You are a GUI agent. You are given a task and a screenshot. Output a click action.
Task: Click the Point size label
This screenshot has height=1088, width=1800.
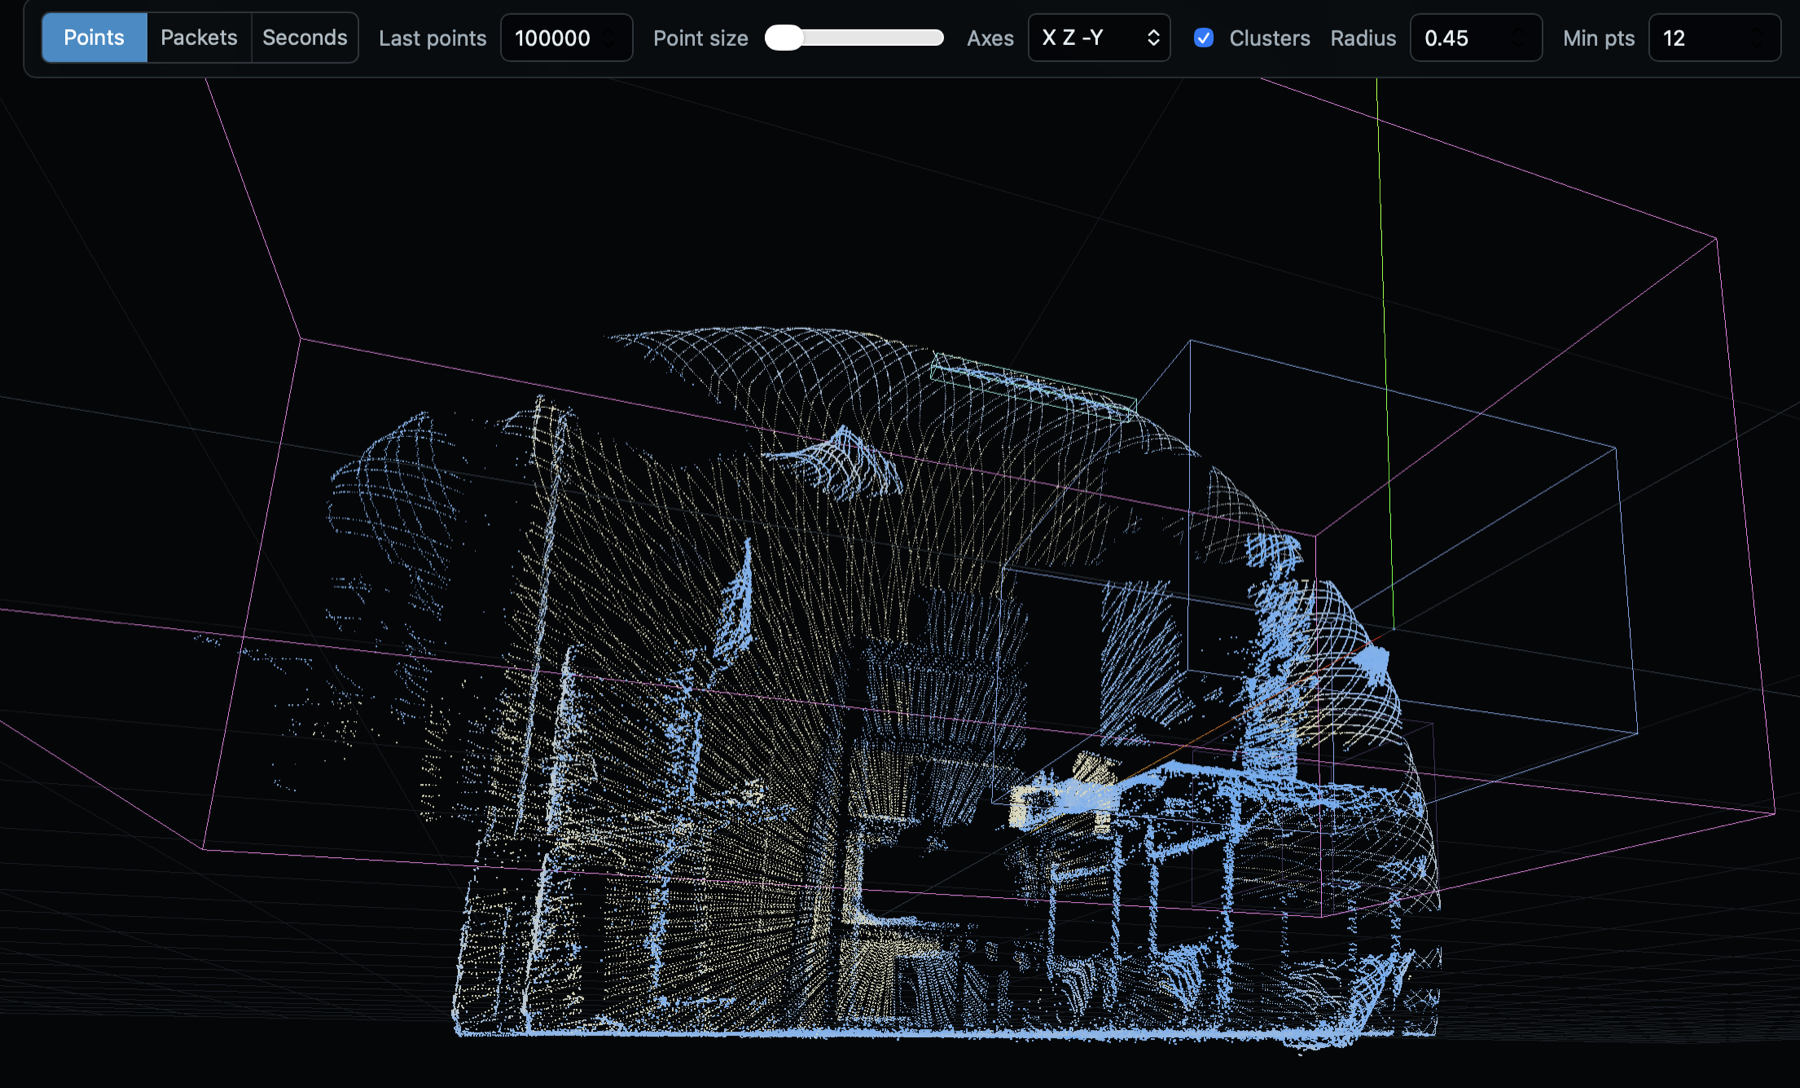coord(700,38)
